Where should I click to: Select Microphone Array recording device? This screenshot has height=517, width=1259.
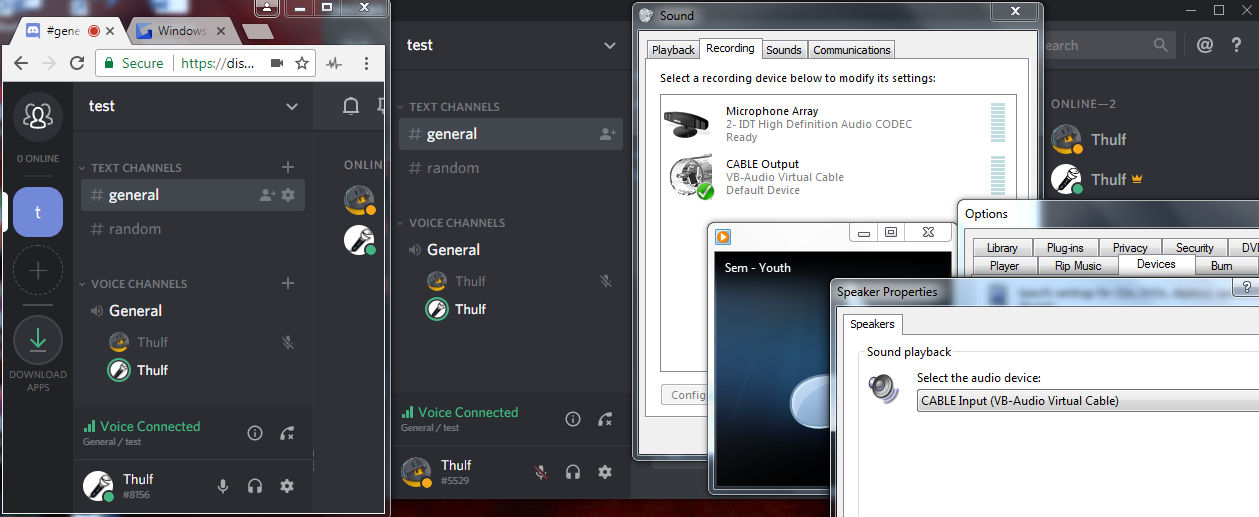pos(838,125)
